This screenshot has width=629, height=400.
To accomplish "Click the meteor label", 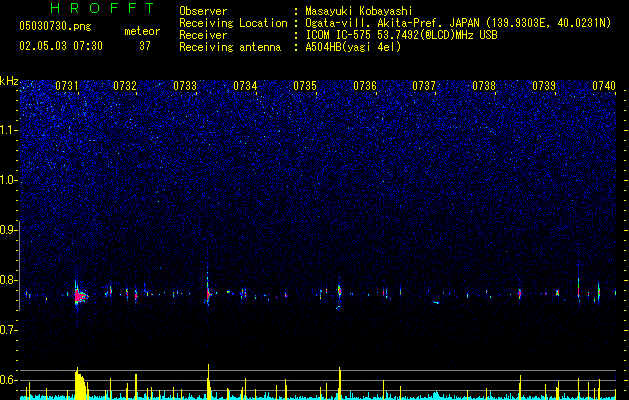I will pyautogui.click(x=142, y=31).
